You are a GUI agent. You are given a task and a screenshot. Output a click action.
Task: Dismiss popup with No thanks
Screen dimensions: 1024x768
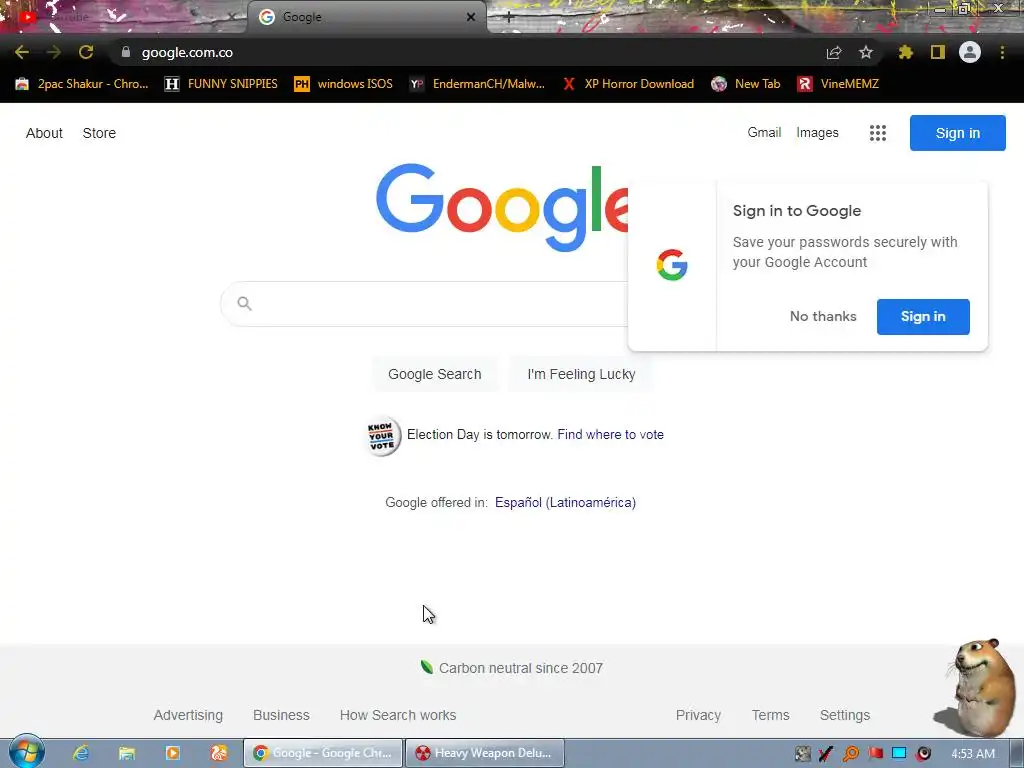click(823, 317)
